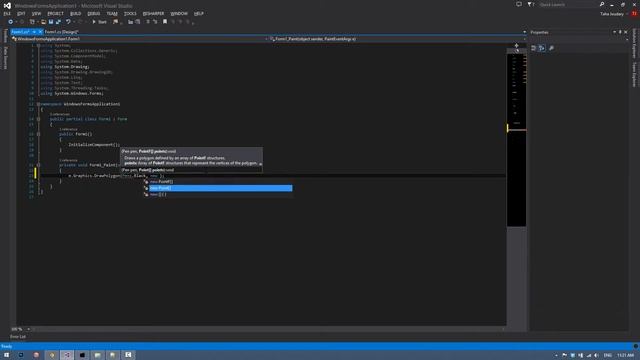Open the Form1_Paint member dropdown
Image resolution: width=640 pixels, height=360 pixels.
pyautogui.click(x=398, y=39)
